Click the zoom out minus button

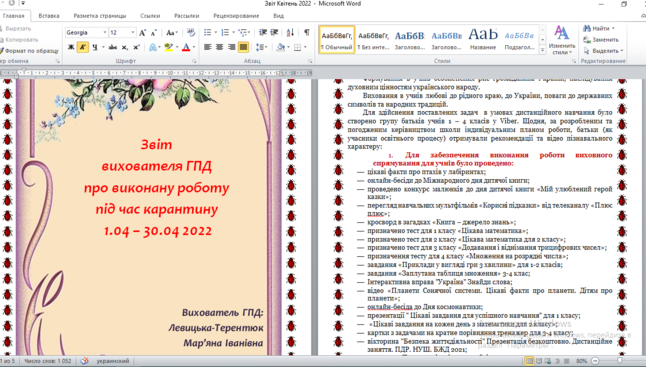[595, 361]
